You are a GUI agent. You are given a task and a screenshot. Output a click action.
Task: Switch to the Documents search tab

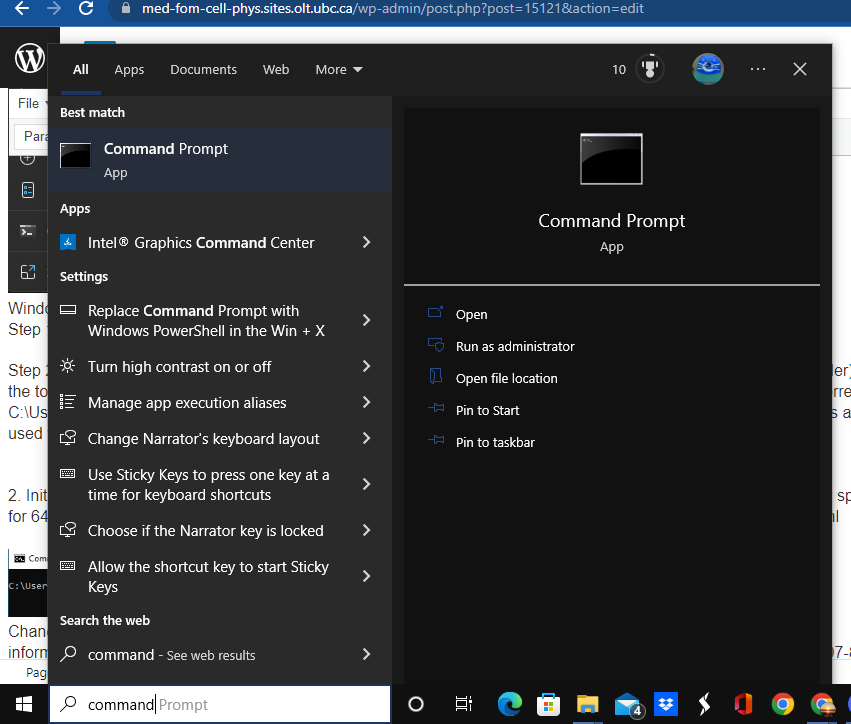point(203,70)
